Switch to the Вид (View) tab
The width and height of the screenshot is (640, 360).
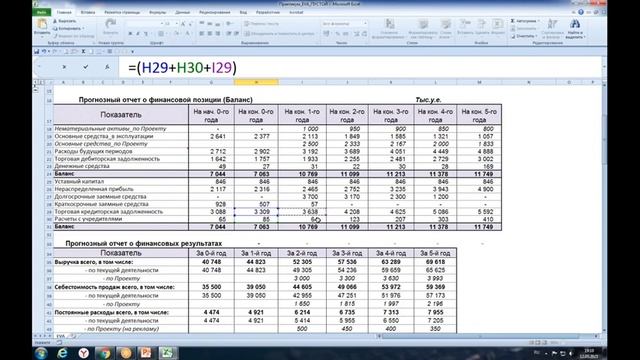(x=243, y=13)
